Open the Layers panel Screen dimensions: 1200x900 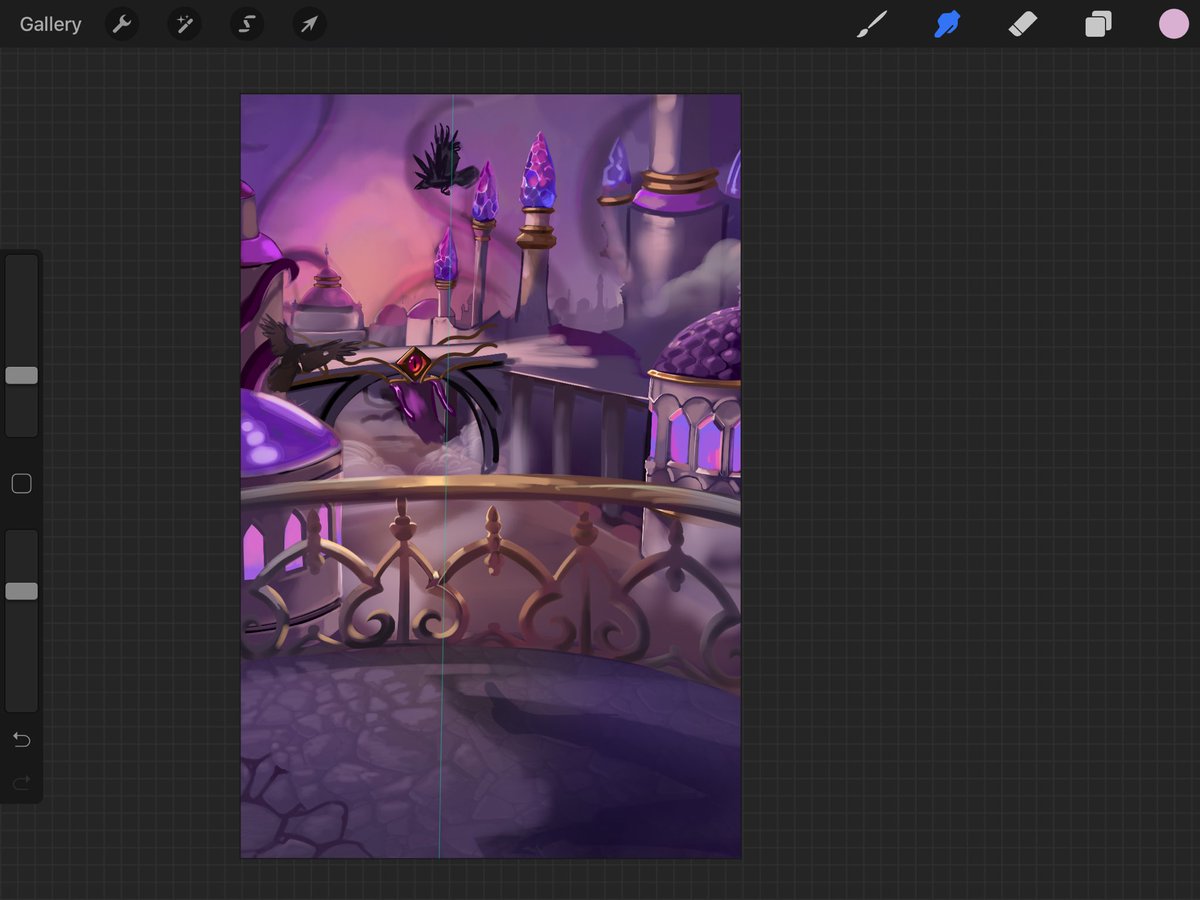point(1098,24)
